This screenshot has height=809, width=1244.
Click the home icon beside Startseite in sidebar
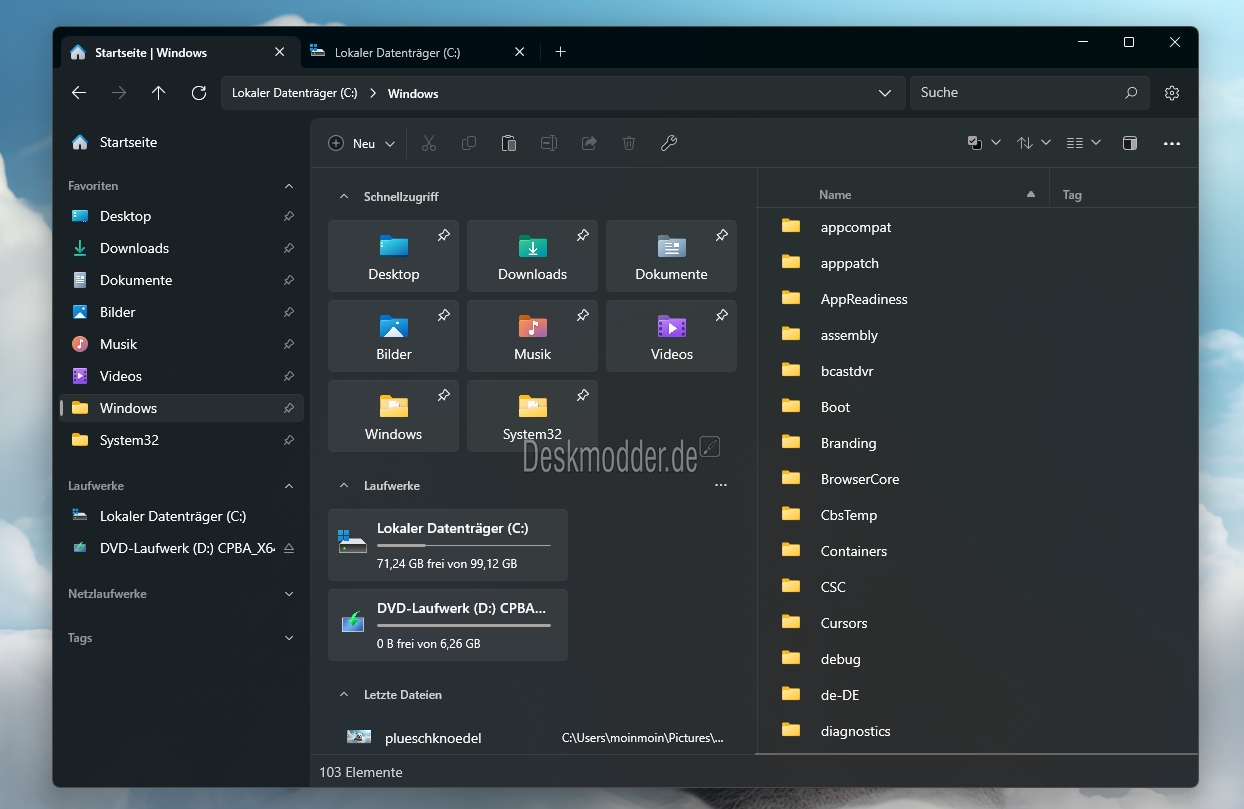(80, 142)
